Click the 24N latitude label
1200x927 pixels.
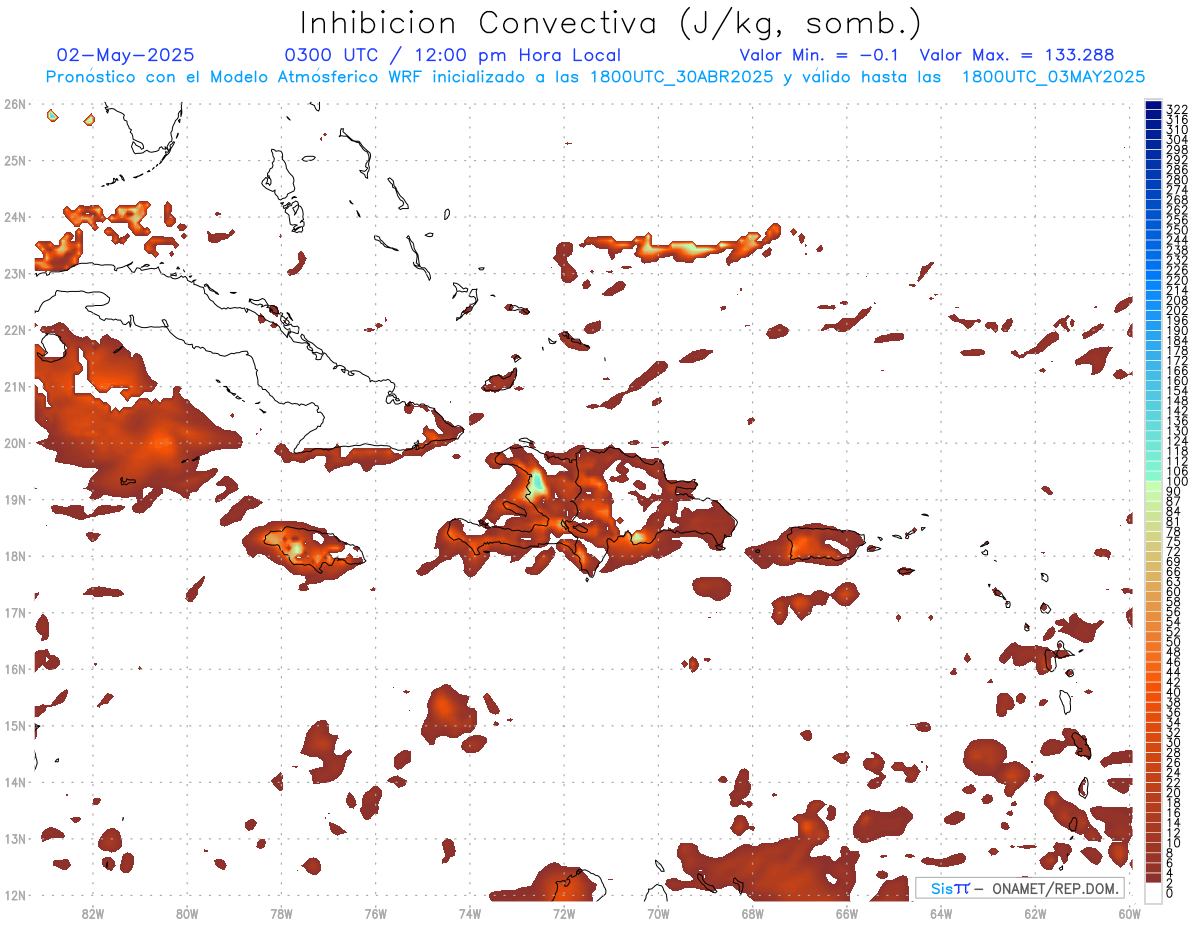(x=14, y=217)
